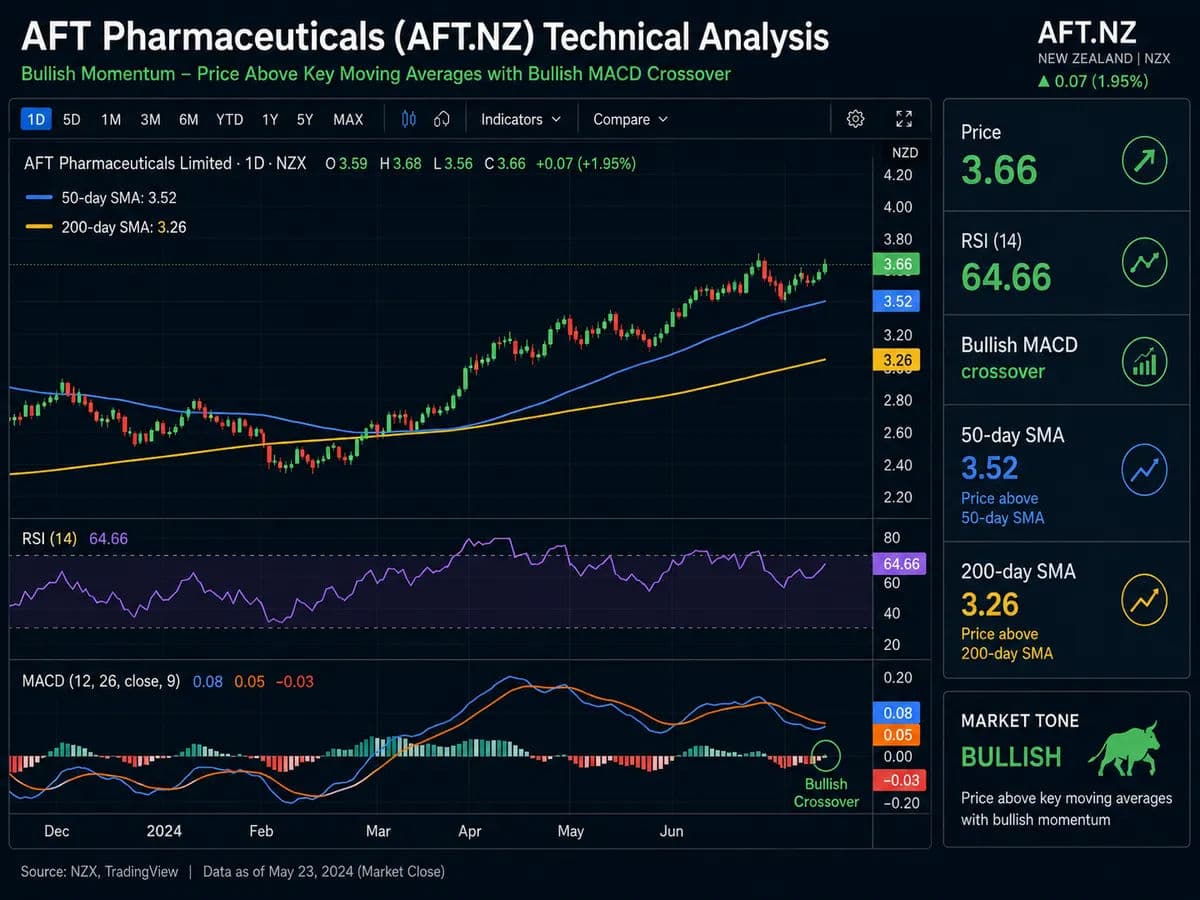1200x900 pixels.
Task: Click the green '▲ 0.07 (1.95%)' change
Action: pyautogui.click(x=1093, y=81)
